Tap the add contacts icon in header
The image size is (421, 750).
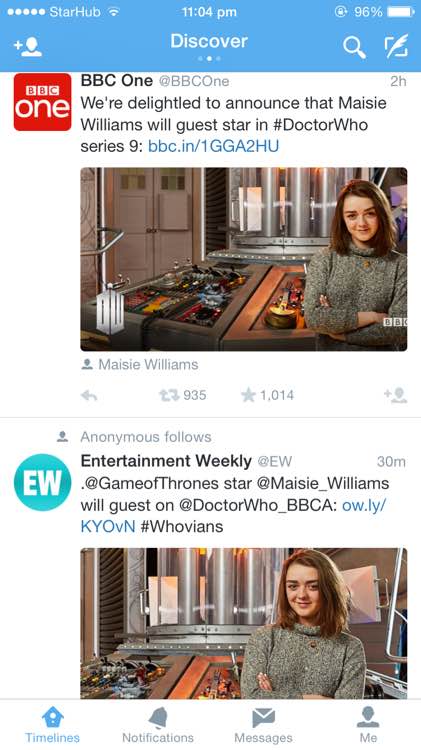[28, 47]
